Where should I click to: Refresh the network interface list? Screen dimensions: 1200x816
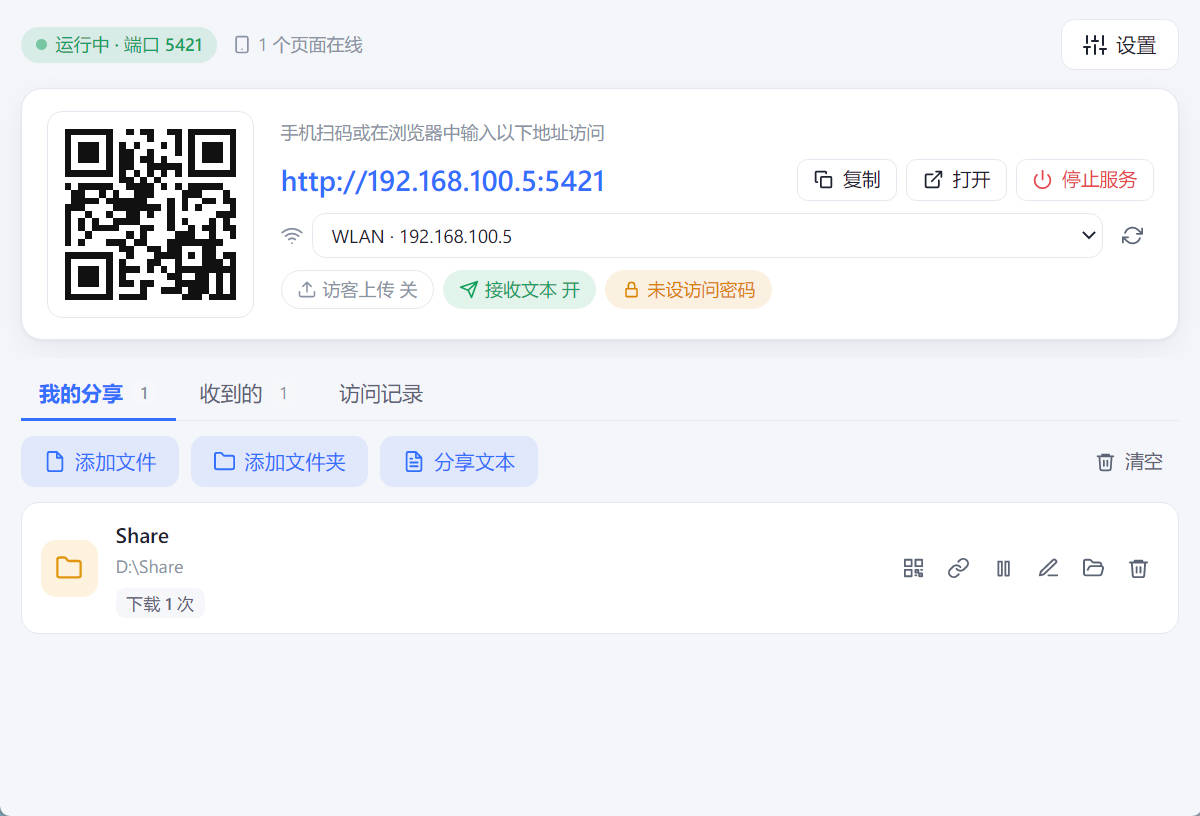tap(1132, 236)
